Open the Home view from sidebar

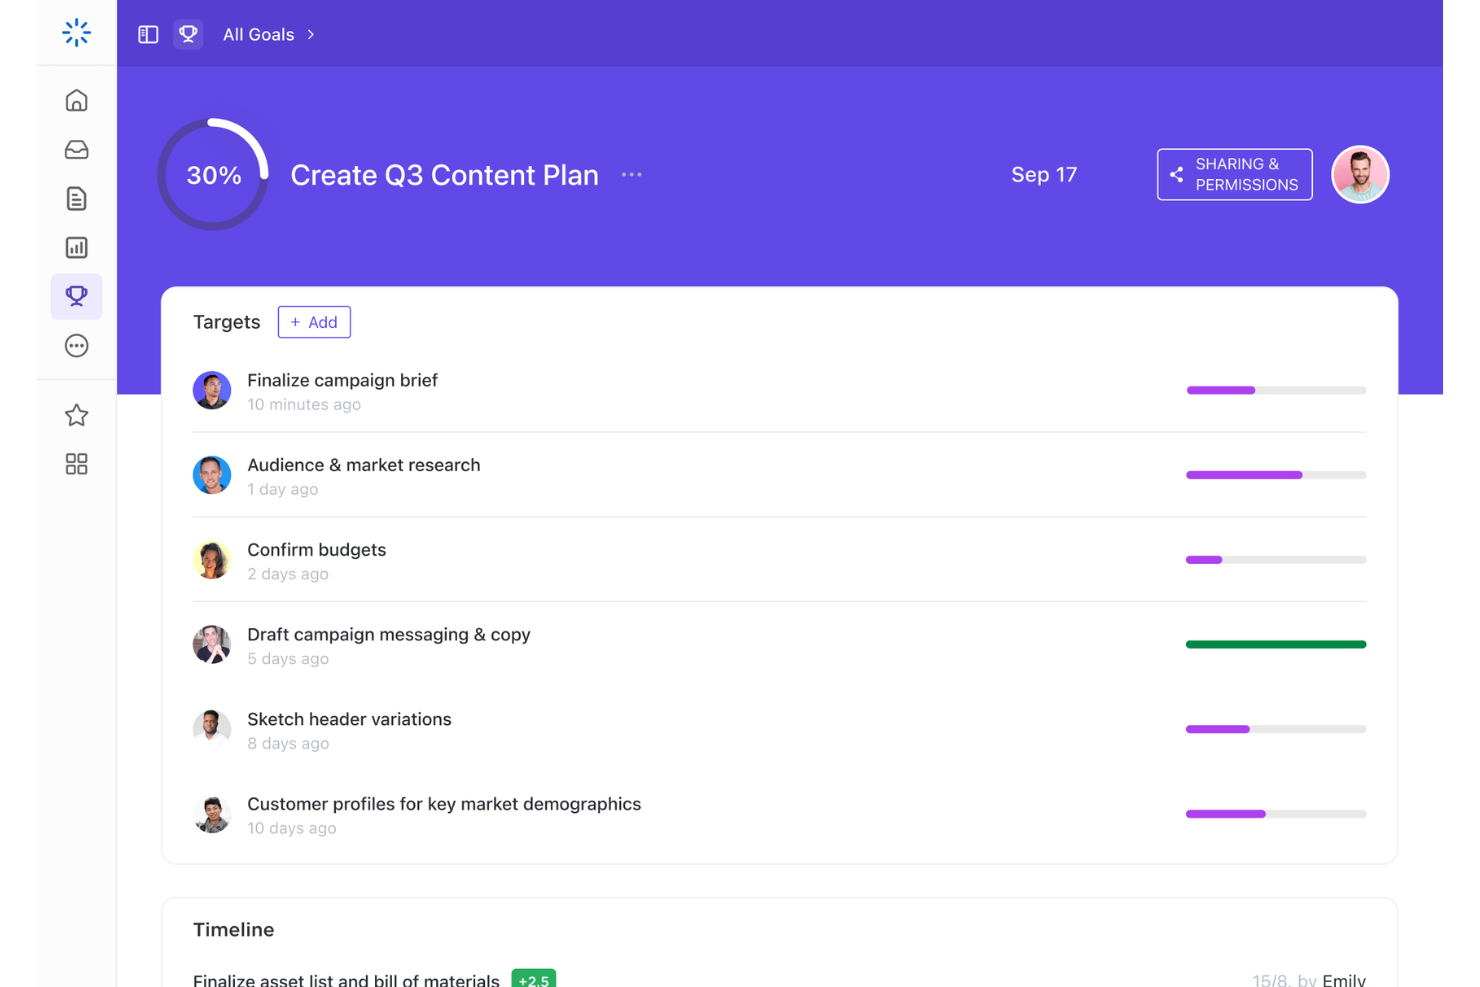76,100
